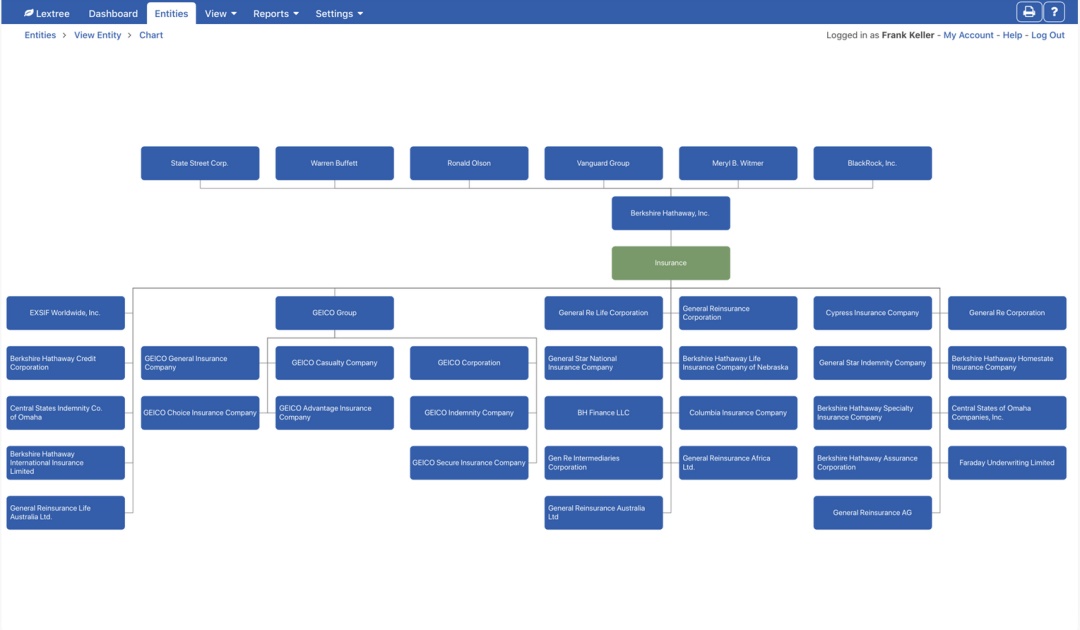This screenshot has width=1080, height=630.
Task: Open the GEICO Group node
Action: [x=334, y=313]
